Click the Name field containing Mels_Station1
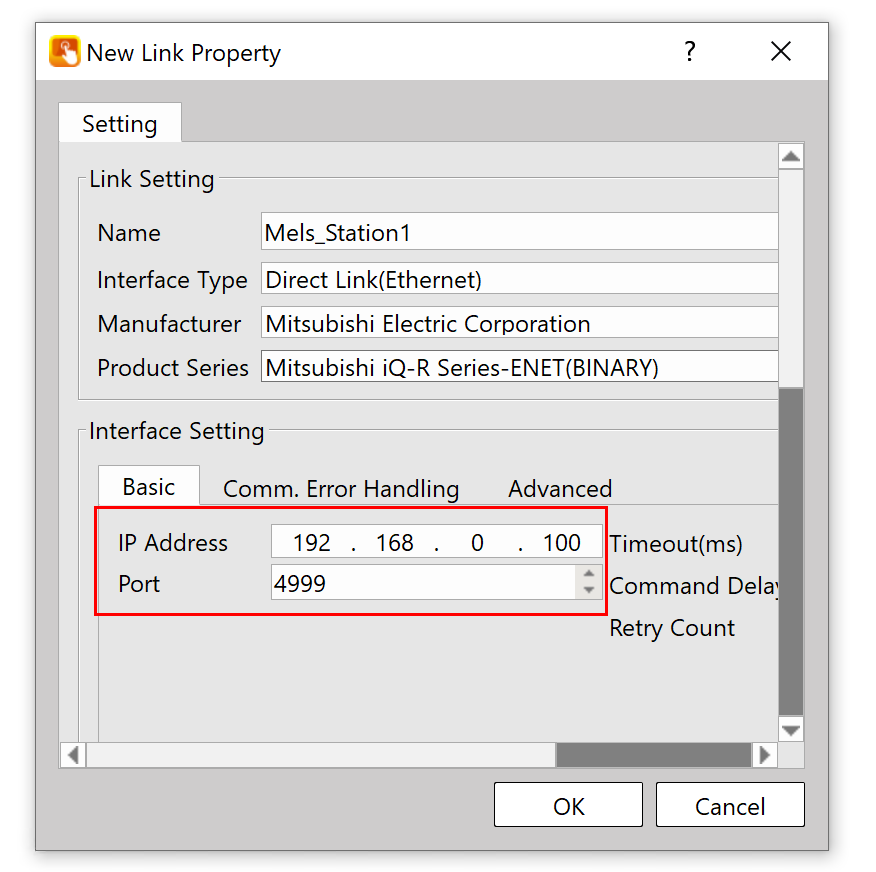876x872 pixels. point(518,233)
